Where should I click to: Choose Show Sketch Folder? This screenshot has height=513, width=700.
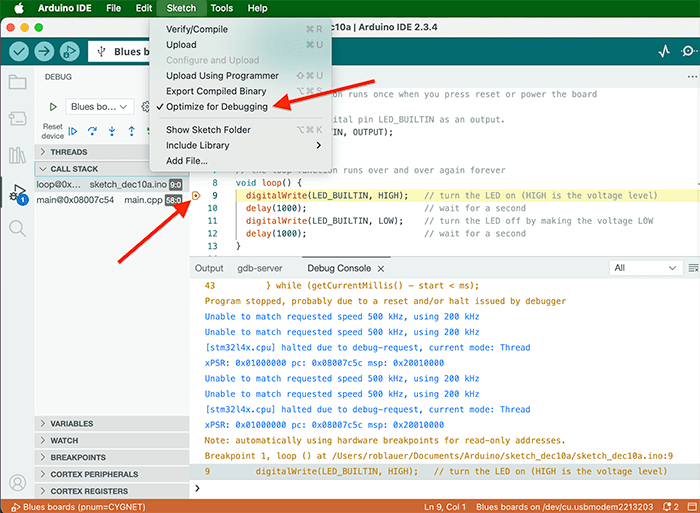click(243, 130)
